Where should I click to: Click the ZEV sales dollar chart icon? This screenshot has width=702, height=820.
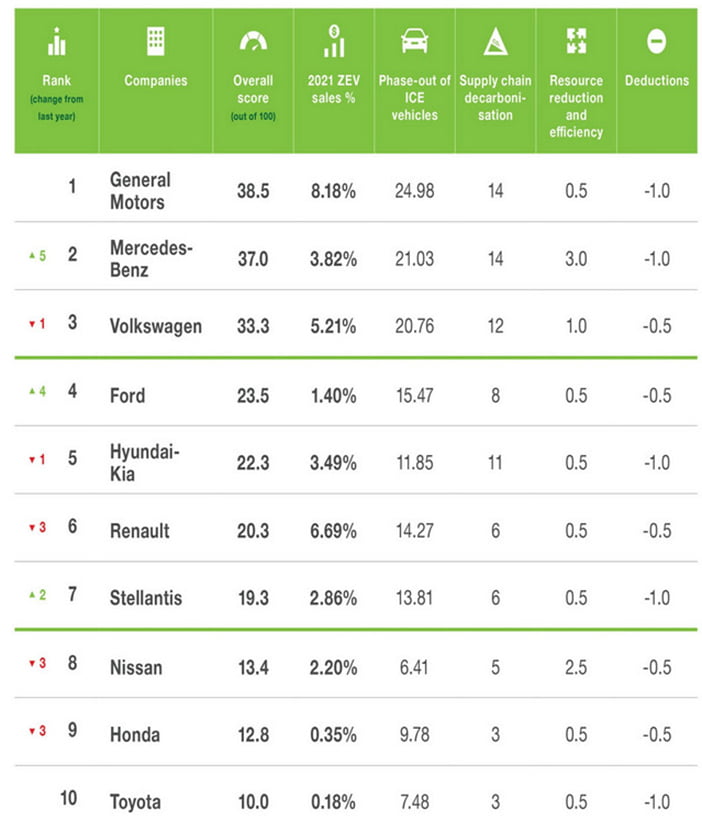click(334, 41)
